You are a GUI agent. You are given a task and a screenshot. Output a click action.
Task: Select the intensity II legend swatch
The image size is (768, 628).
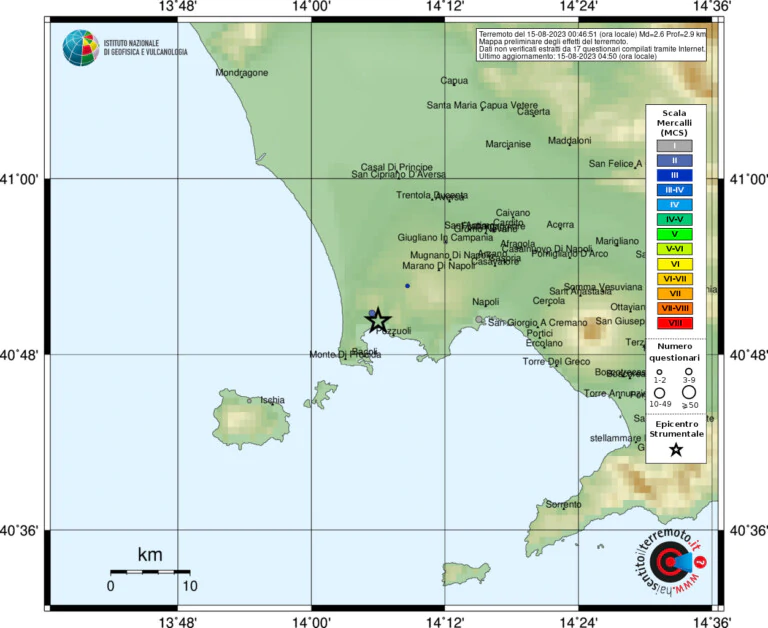674,160
